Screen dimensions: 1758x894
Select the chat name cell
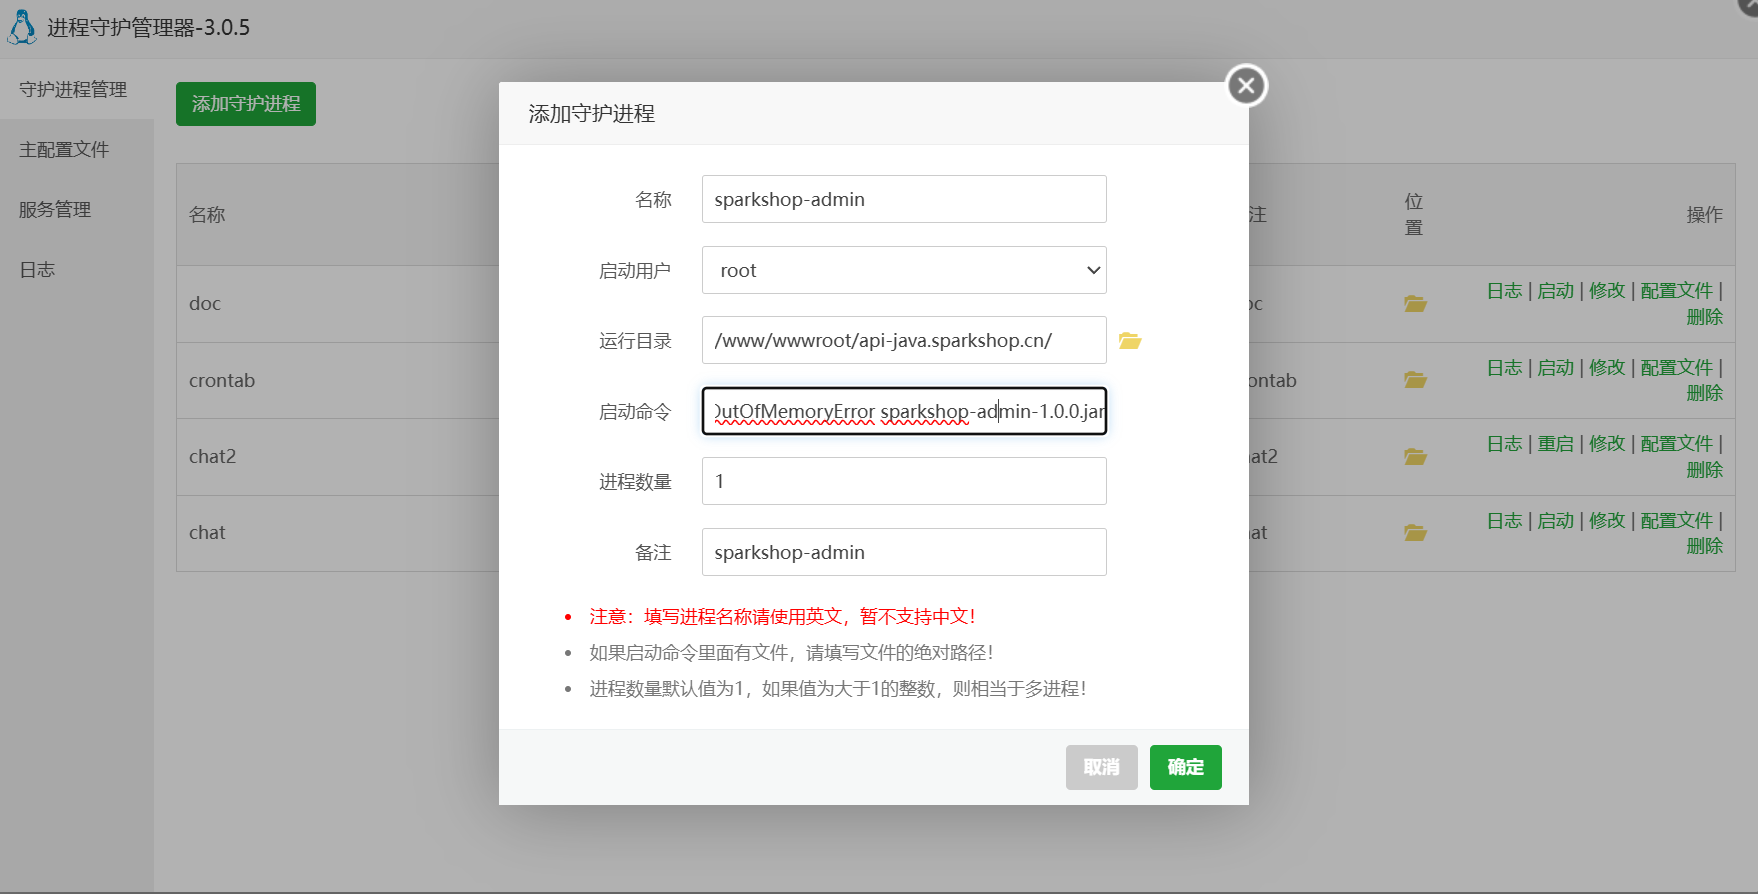coord(207,532)
